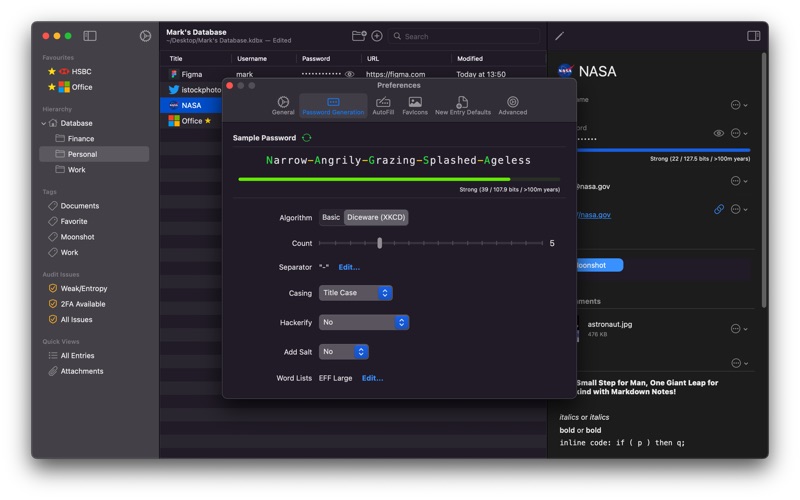Select the sample password text
The width and height of the screenshot is (800, 500).
398,160
